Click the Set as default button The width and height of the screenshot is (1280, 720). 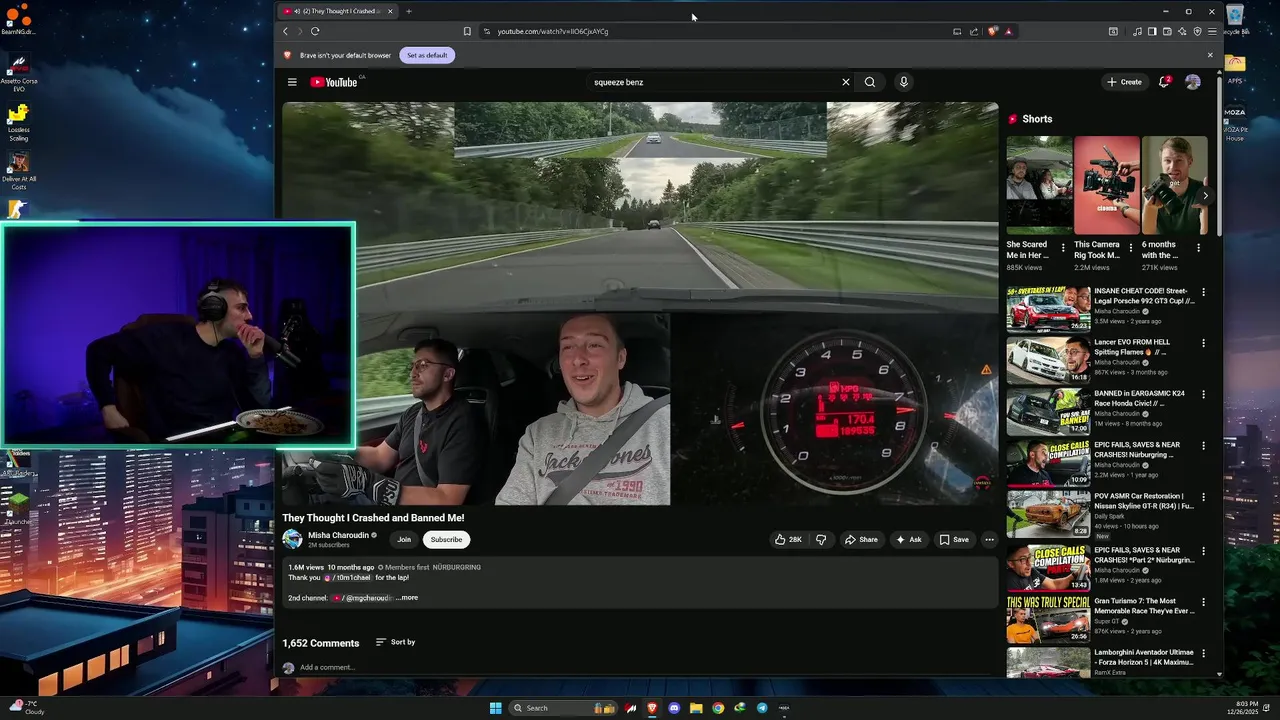click(x=427, y=55)
